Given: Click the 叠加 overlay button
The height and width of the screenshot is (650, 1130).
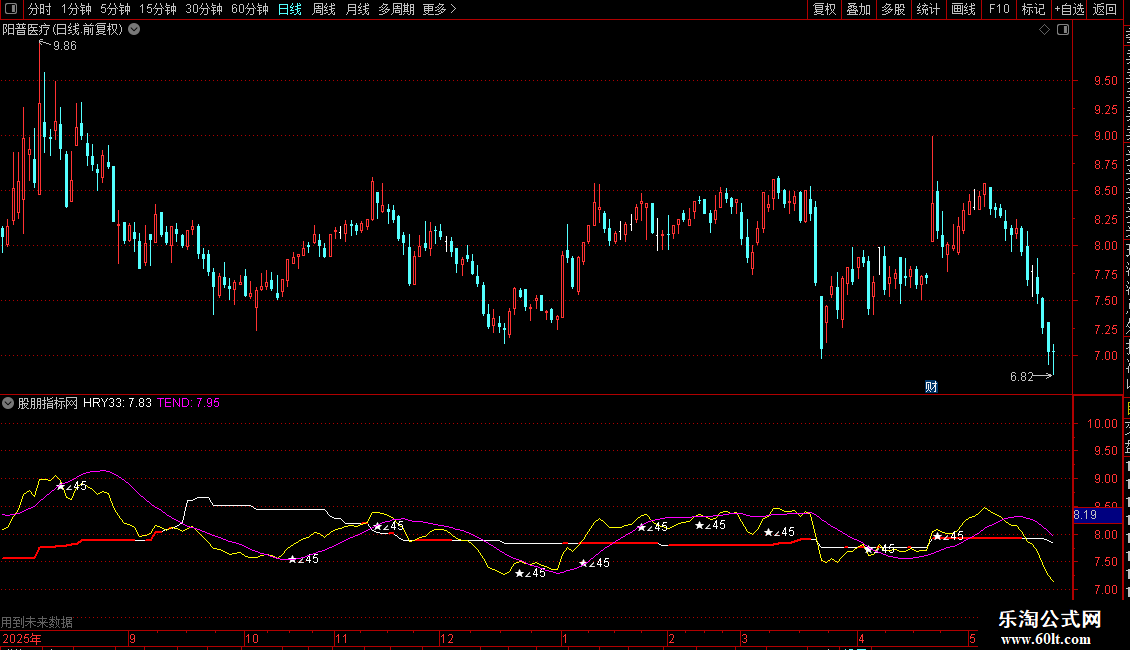Looking at the screenshot, I should click(859, 9).
